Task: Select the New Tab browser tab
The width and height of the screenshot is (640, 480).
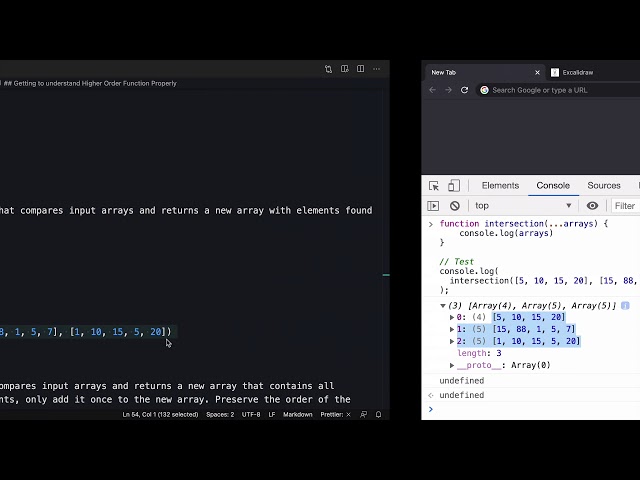Action: click(484, 73)
